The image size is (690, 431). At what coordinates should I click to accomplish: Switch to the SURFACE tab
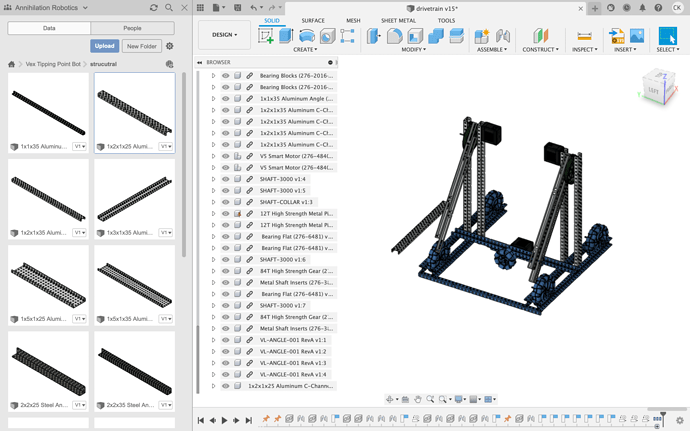tap(313, 21)
